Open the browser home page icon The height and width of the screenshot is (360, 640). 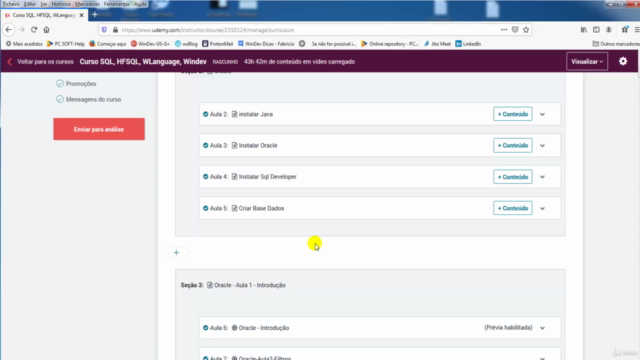coord(47,30)
